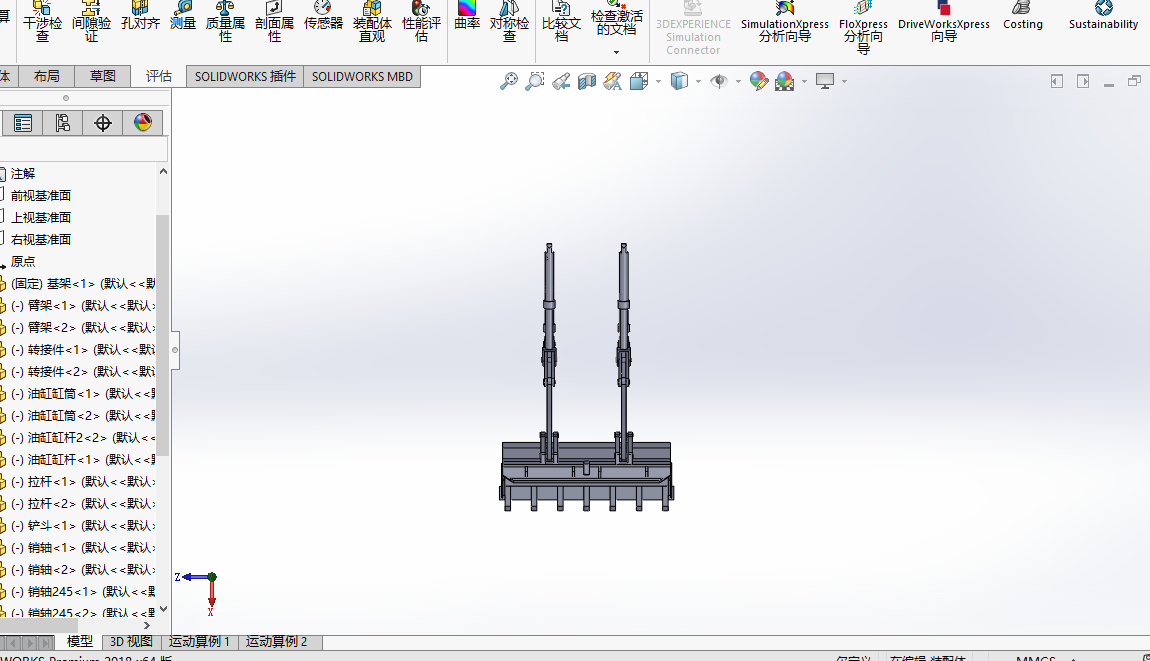
Task: Click the Previous View icon
Action: click(x=561, y=81)
